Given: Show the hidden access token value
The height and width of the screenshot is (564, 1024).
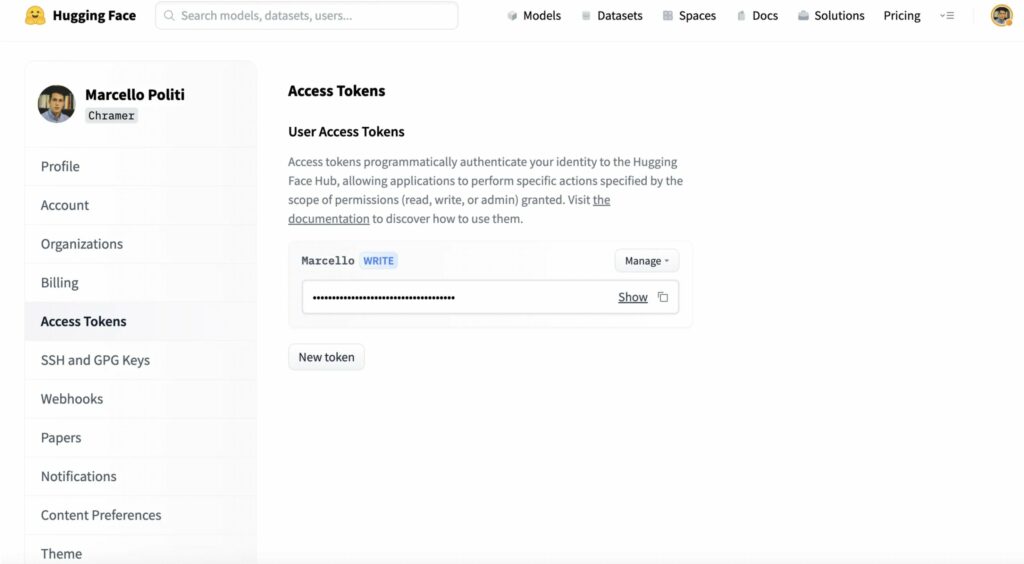Looking at the screenshot, I should tap(632, 297).
